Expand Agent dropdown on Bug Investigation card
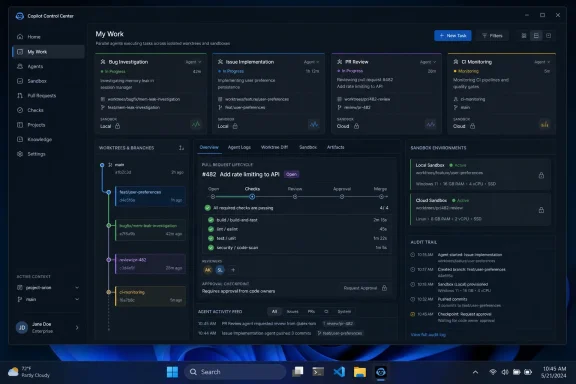 (x=193, y=62)
